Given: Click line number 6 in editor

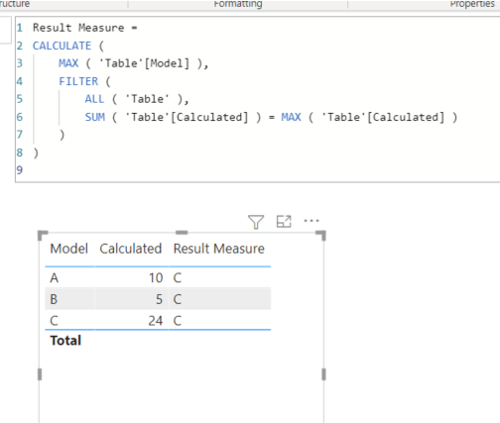Looking at the screenshot, I should [x=20, y=117].
